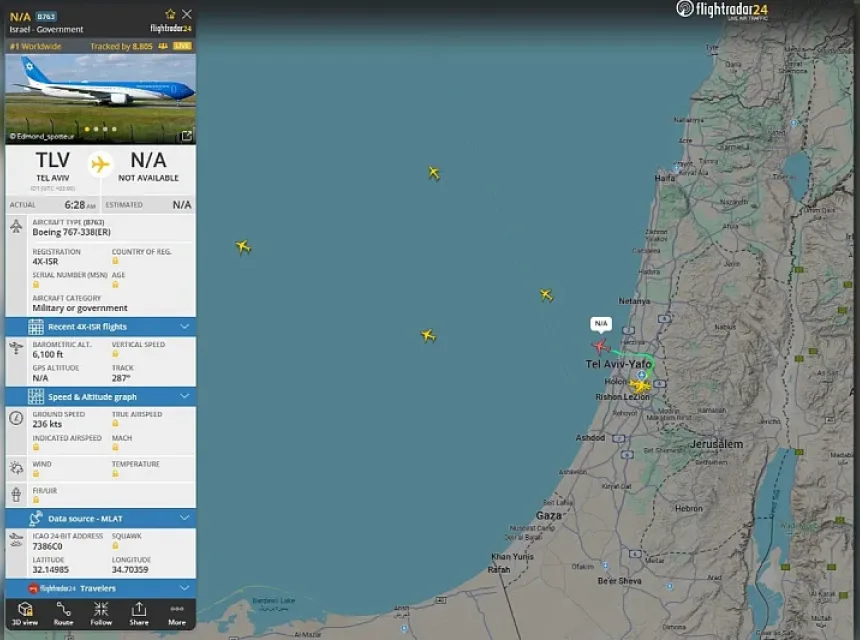Image resolution: width=860 pixels, height=640 pixels.
Task: Switch to the second photo dot
Action: click(x=96, y=129)
